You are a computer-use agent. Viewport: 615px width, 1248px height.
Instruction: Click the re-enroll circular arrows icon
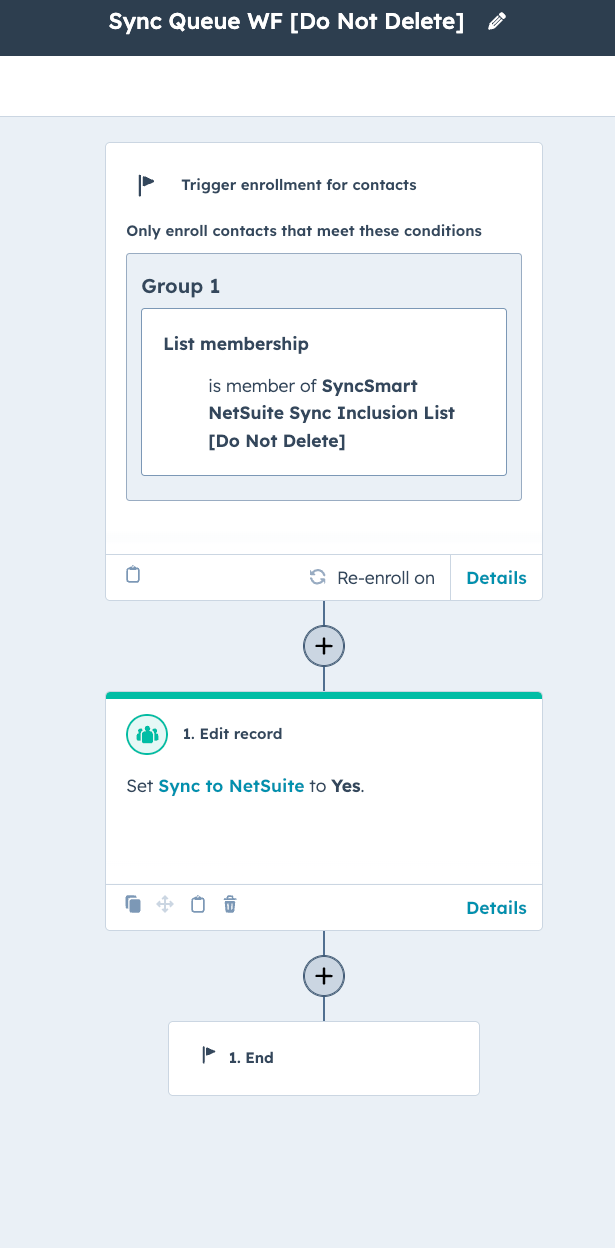318,577
